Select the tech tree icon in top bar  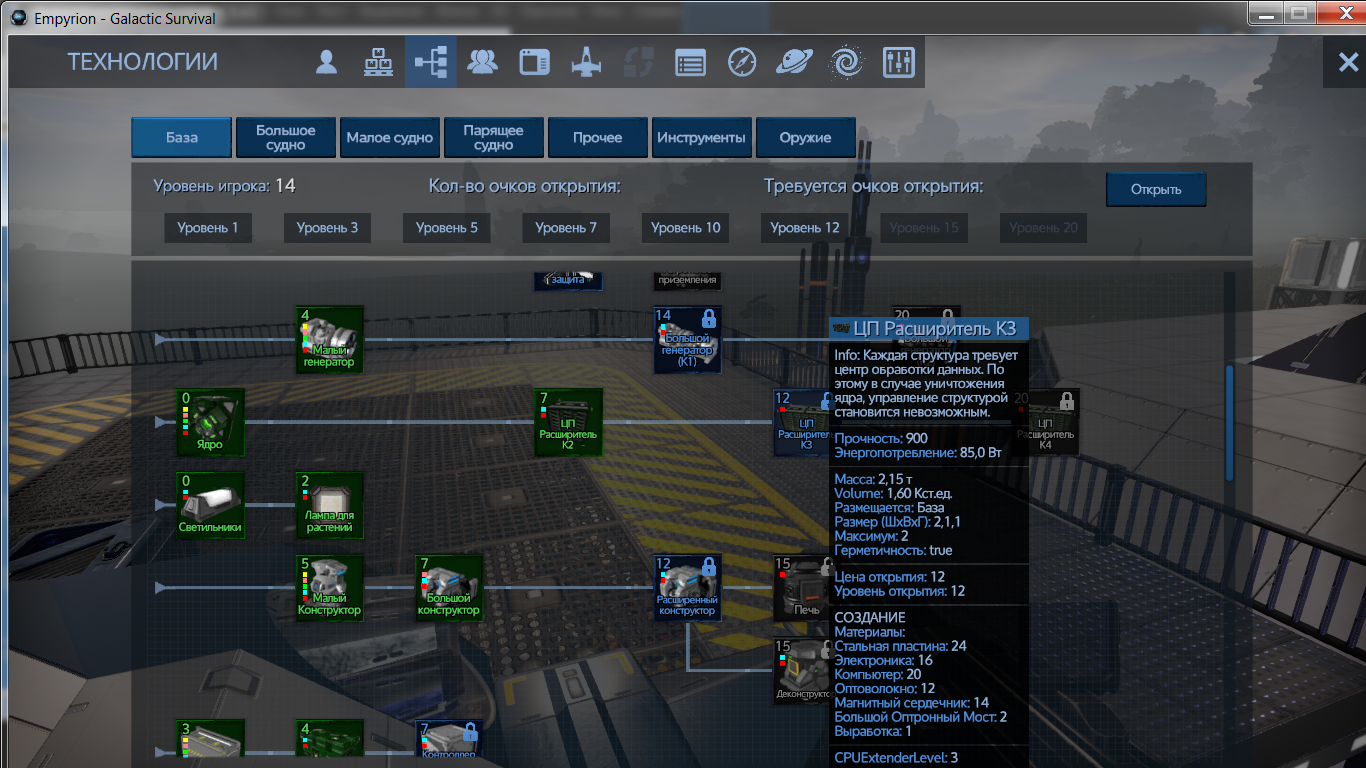(431, 62)
